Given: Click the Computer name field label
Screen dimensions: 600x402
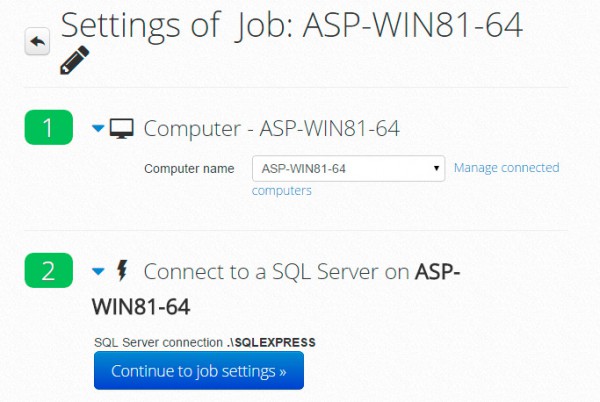Looking at the screenshot, I should click(x=189, y=169).
